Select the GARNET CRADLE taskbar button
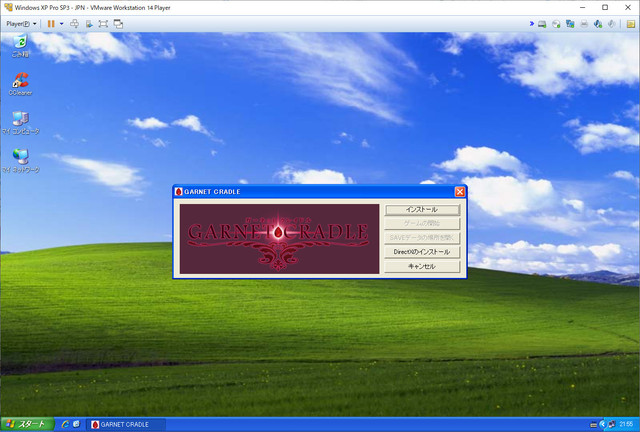 click(126, 425)
